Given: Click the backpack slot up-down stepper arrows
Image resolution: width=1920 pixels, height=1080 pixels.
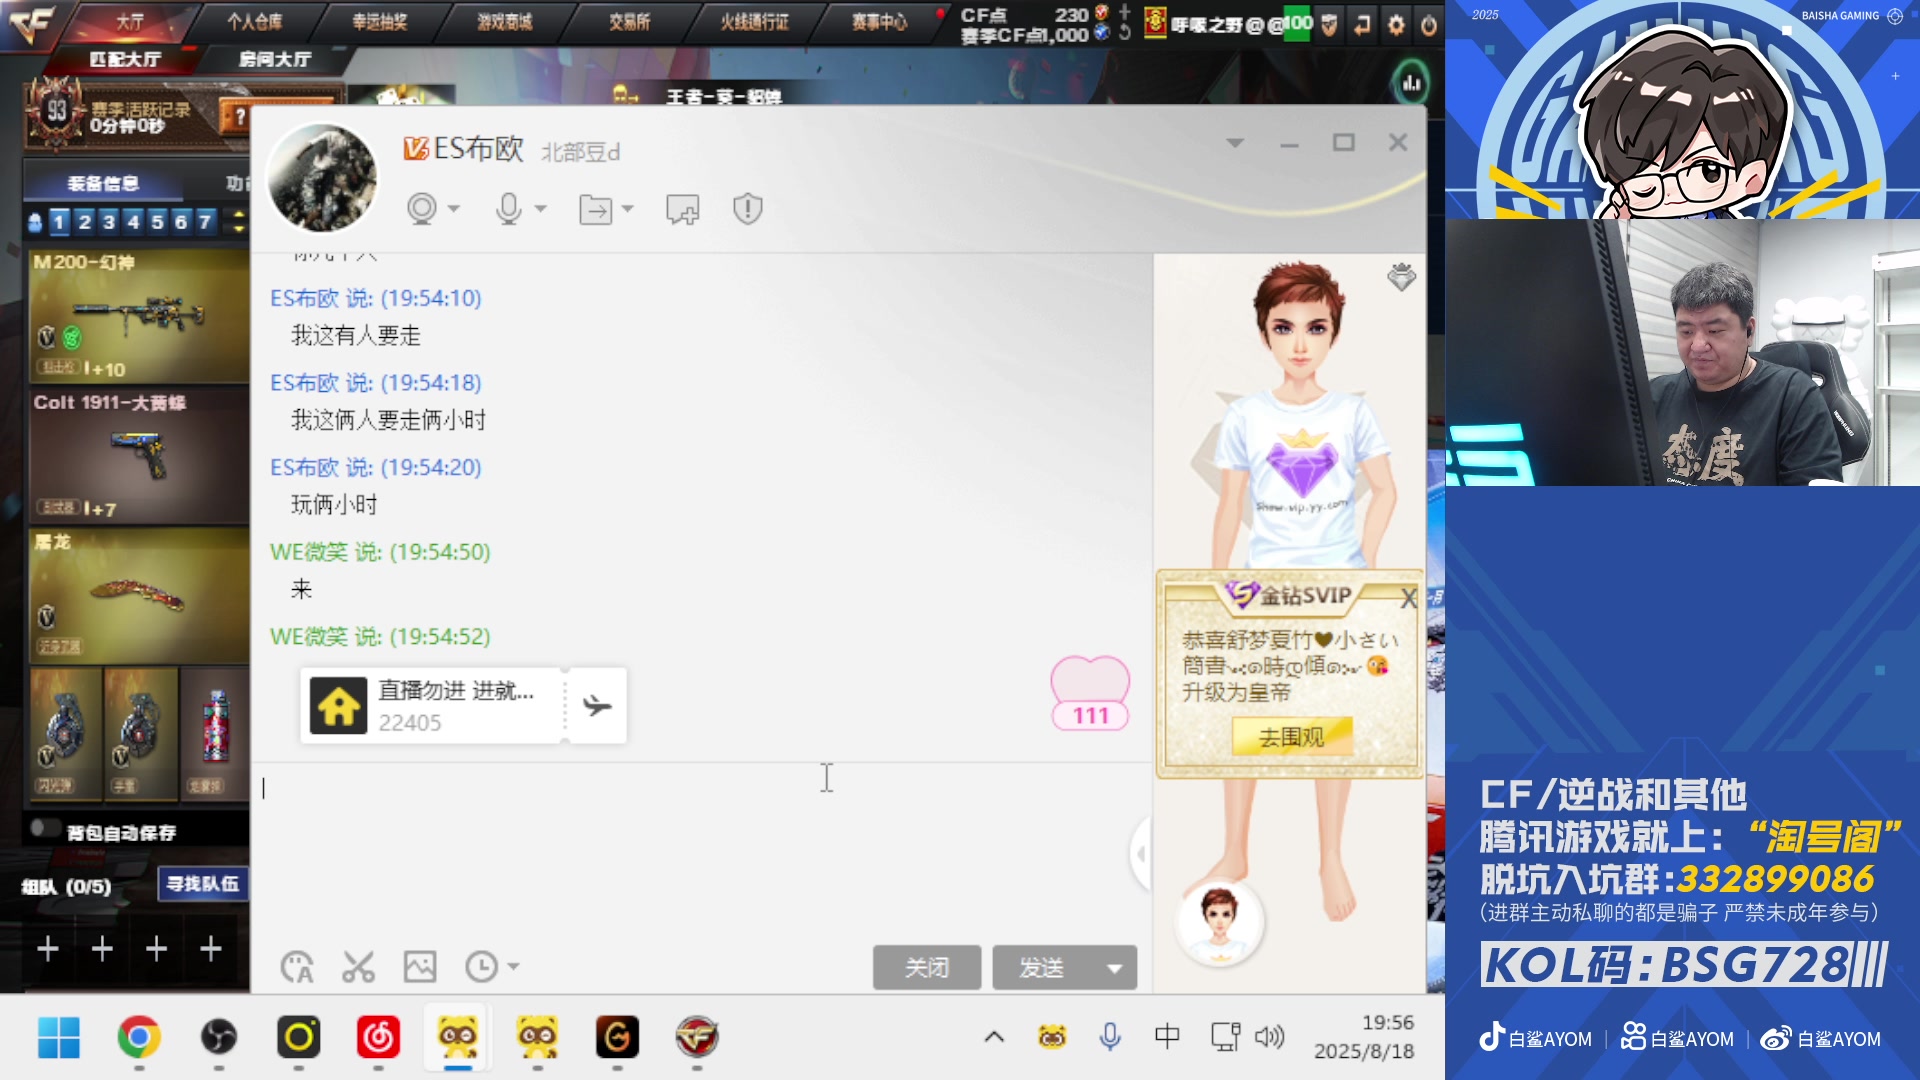Looking at the screenshot, I should 238,221.
